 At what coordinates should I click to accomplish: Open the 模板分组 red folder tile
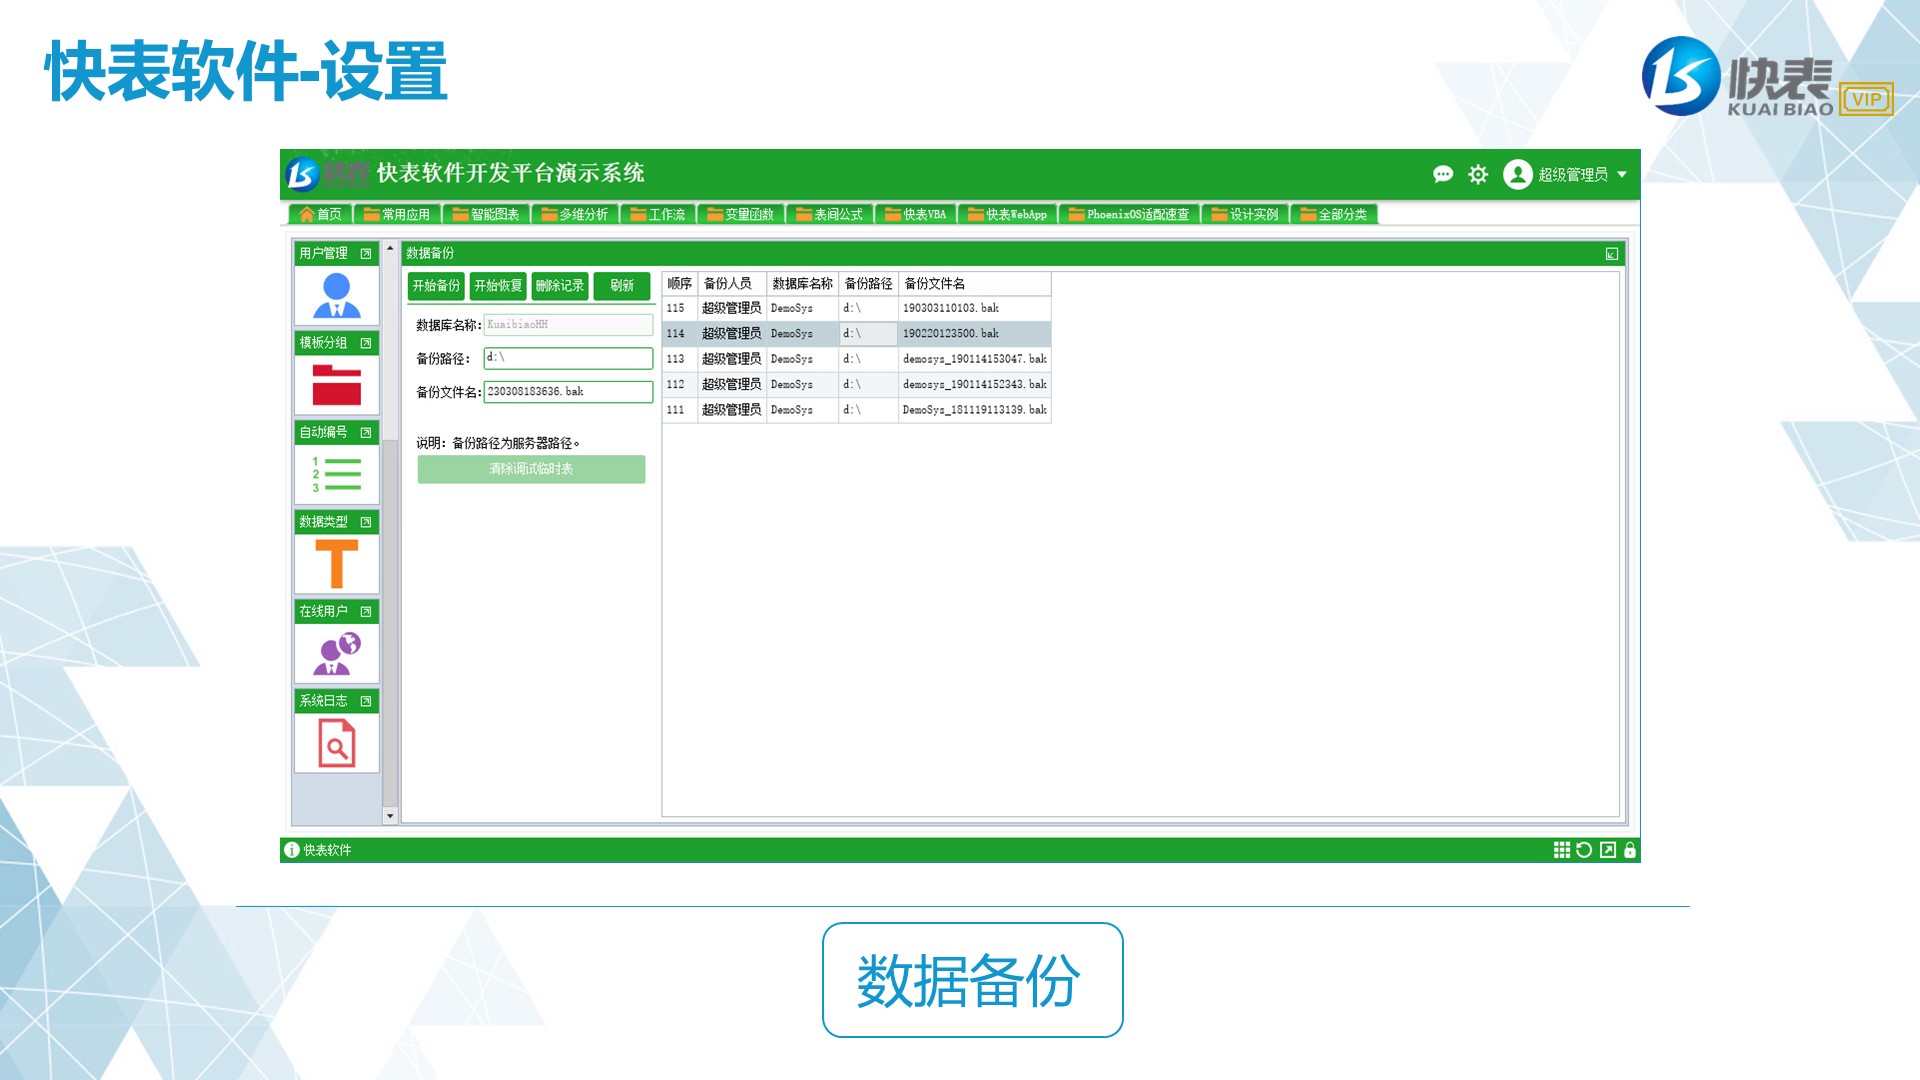(337, 384)
